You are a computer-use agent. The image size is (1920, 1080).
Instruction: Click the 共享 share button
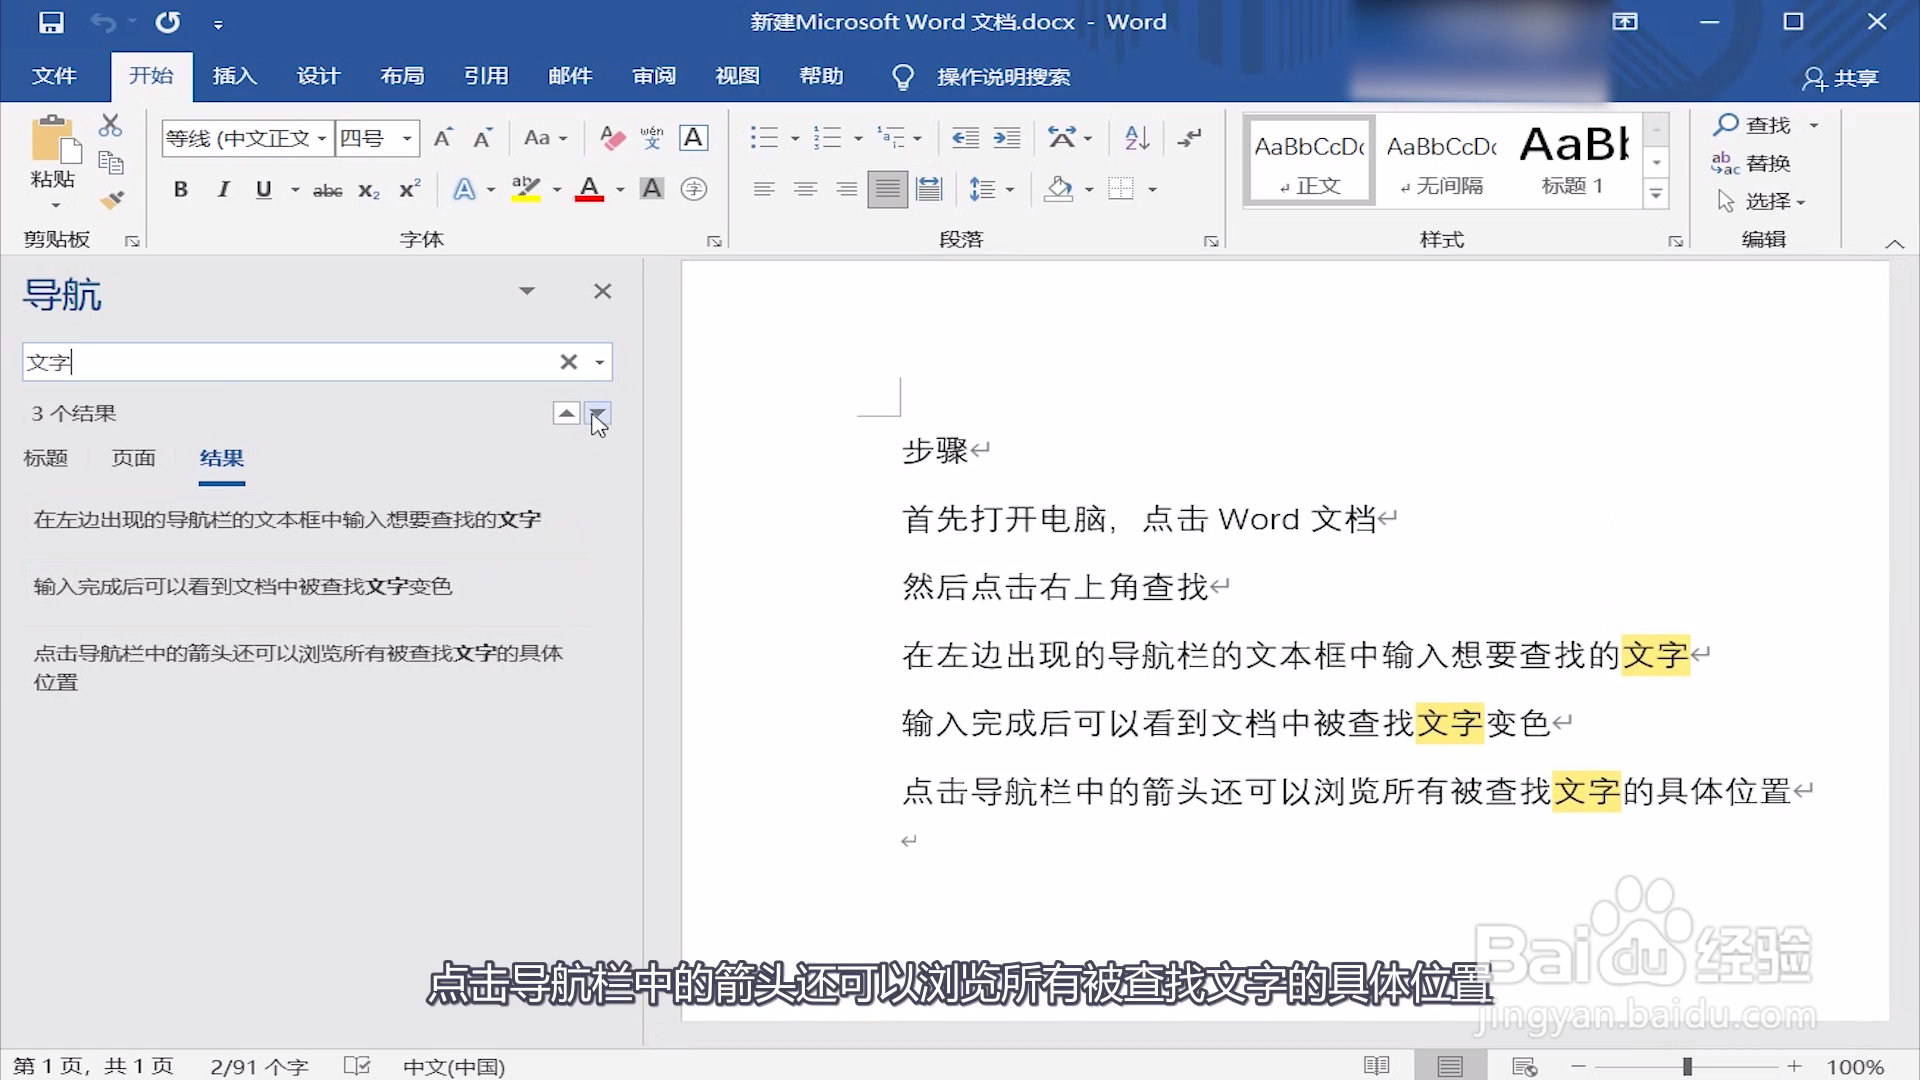pyautogui.click(x=1841, y=77)
